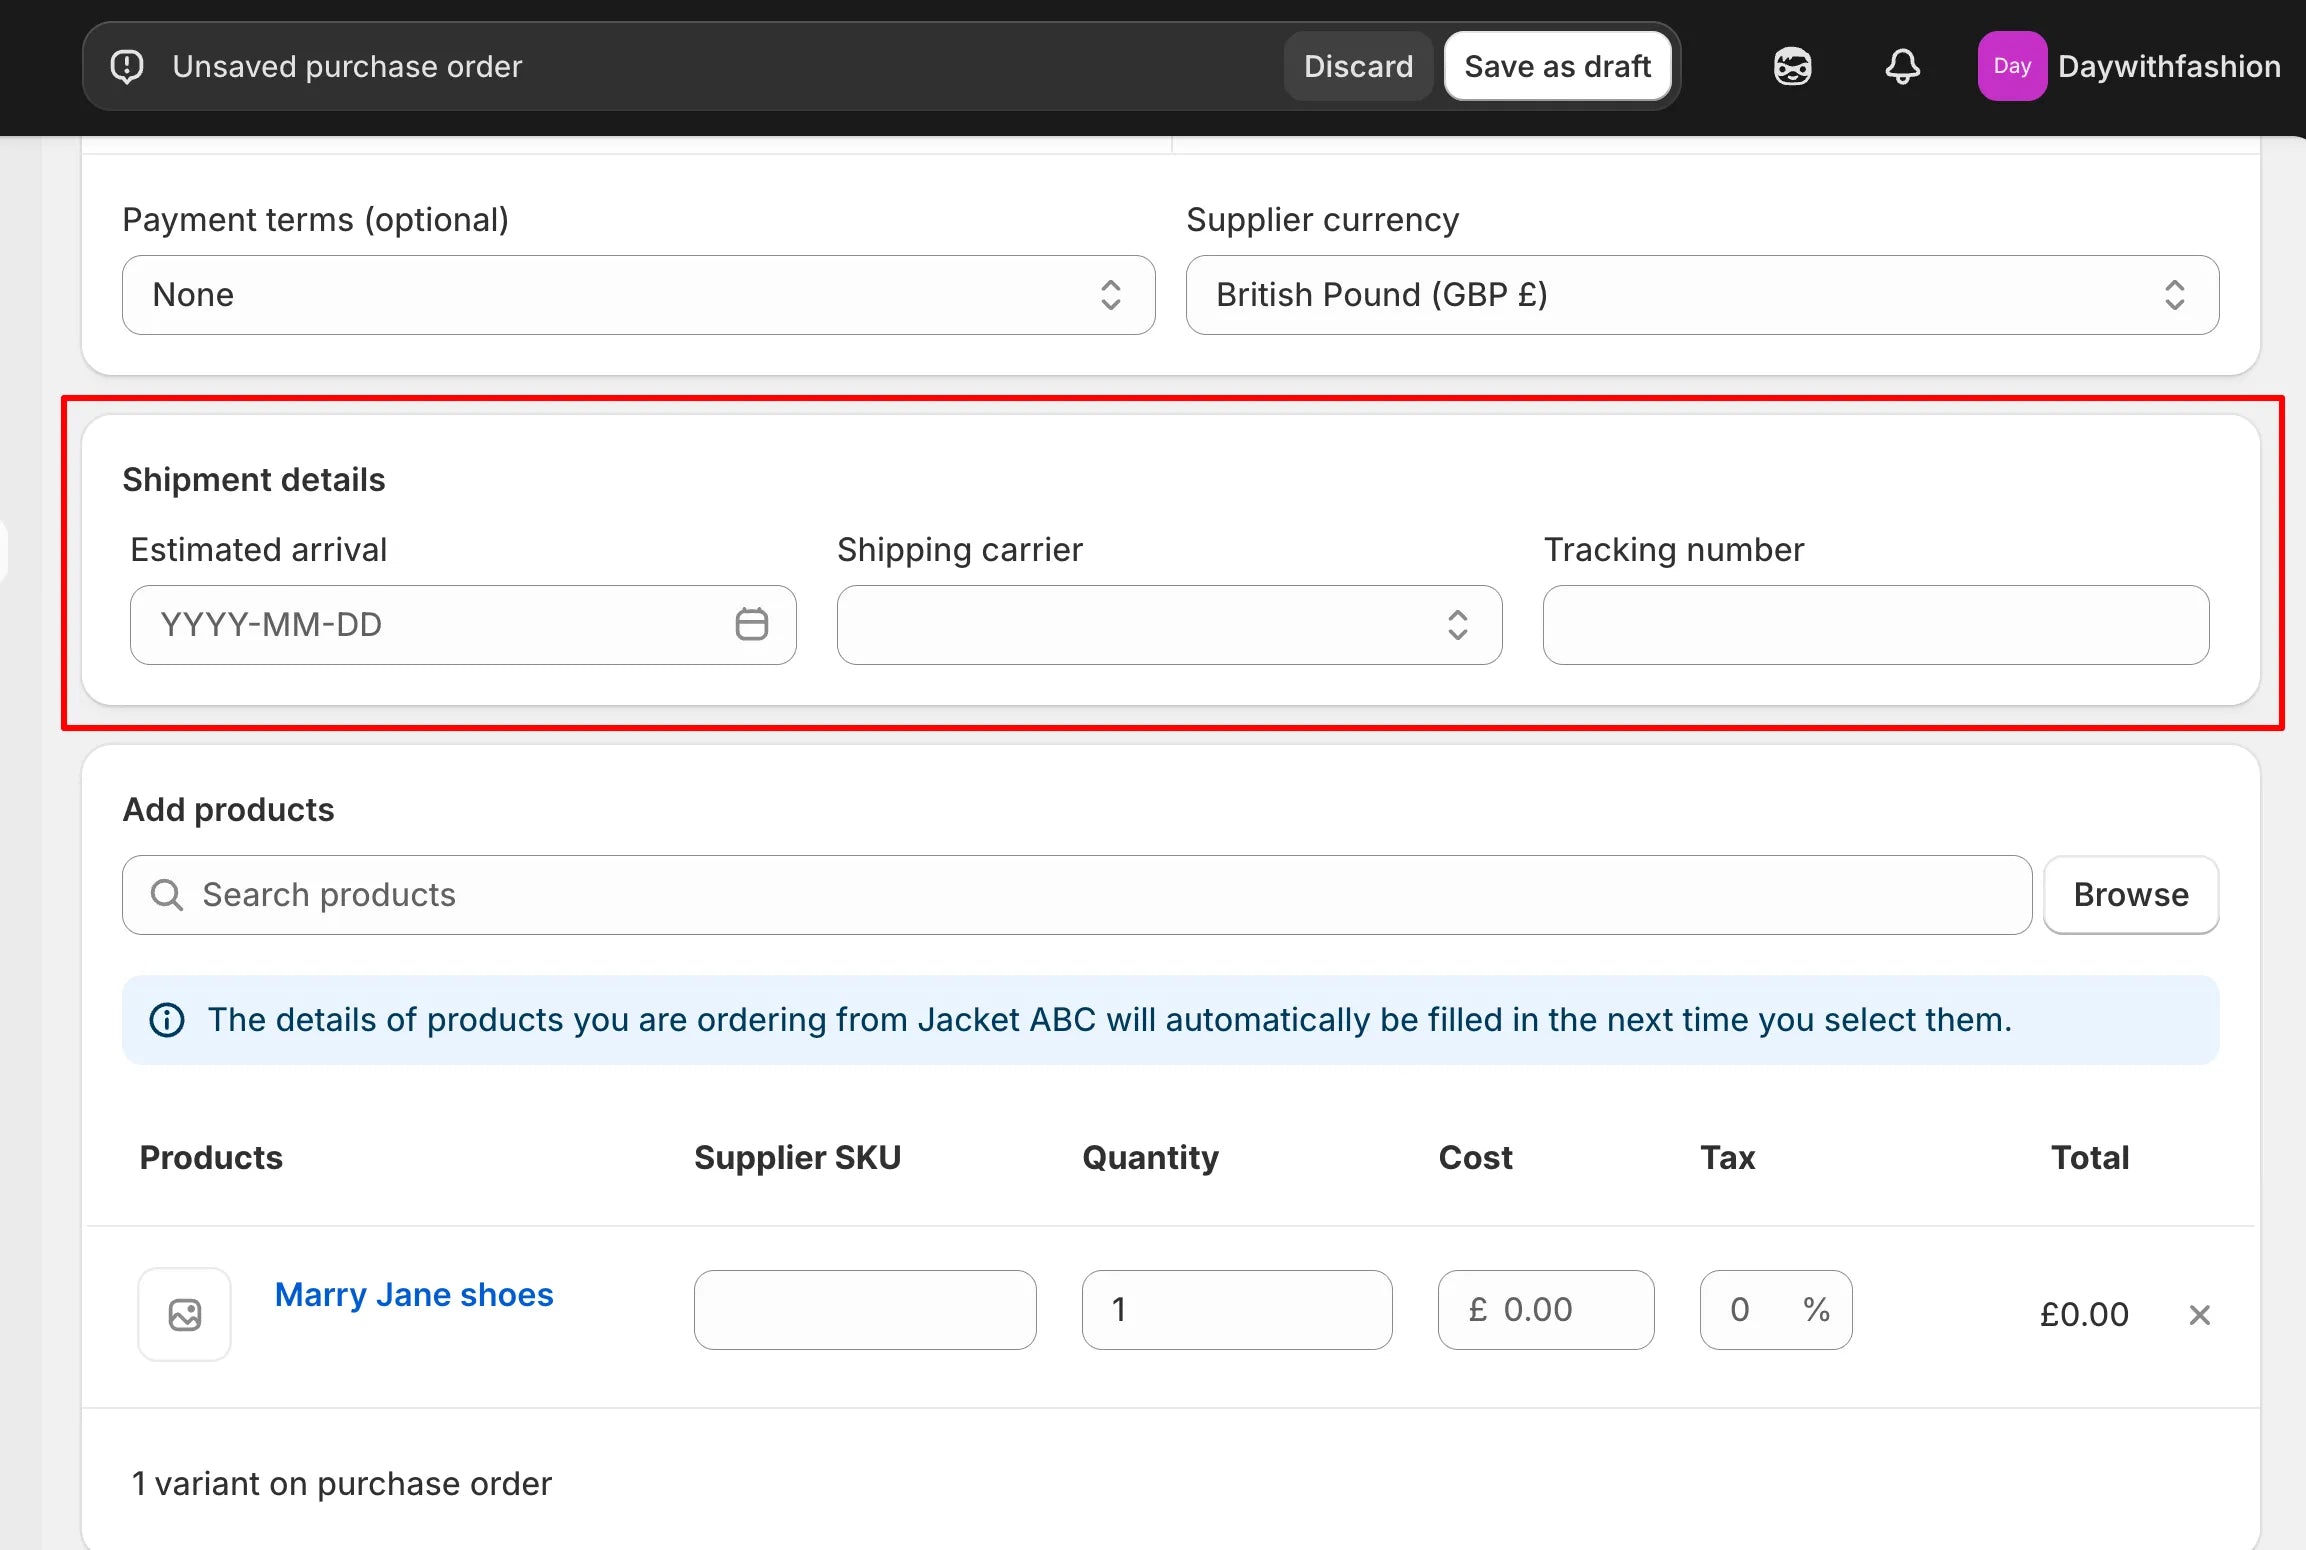Discard the unsaved purchase order
Image resolution: width=2306 pixels, height=1550 pixels.
click(x=1358, y=67)
